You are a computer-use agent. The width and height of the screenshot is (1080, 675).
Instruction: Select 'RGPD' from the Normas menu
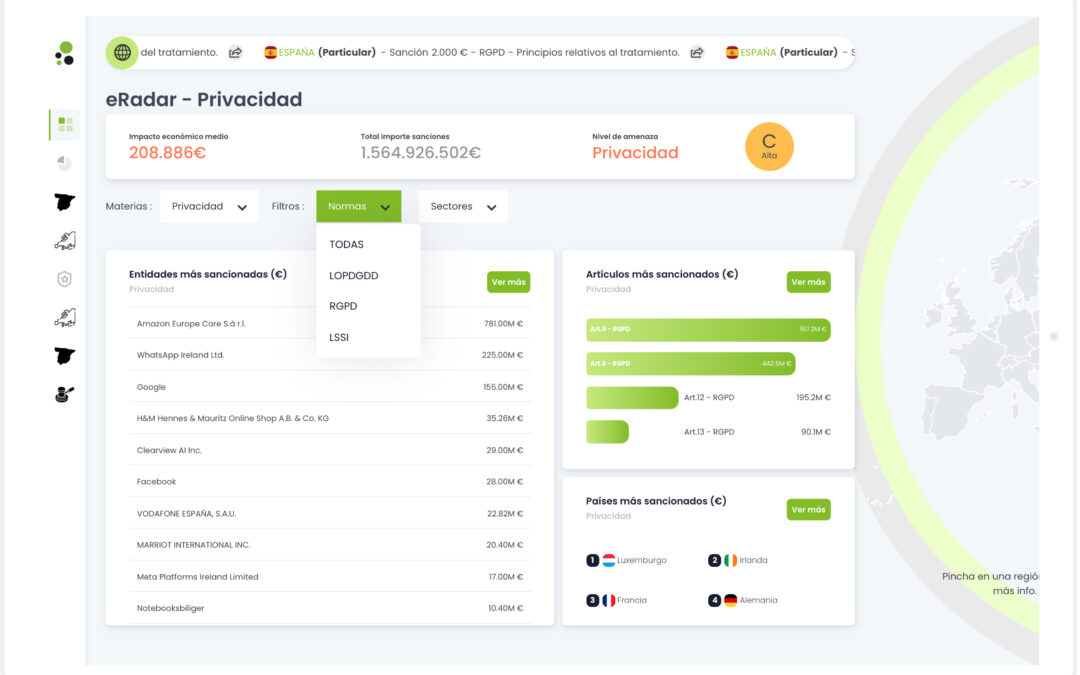(343, 306)
